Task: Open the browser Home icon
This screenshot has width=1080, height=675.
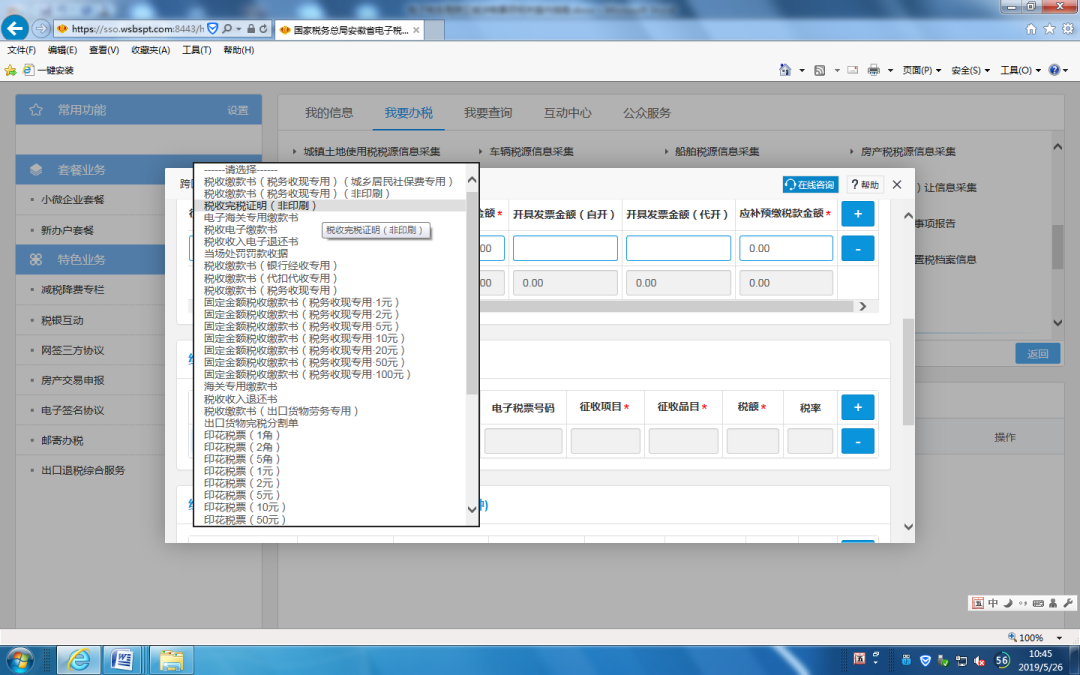Action: (x=1030, y=29)
